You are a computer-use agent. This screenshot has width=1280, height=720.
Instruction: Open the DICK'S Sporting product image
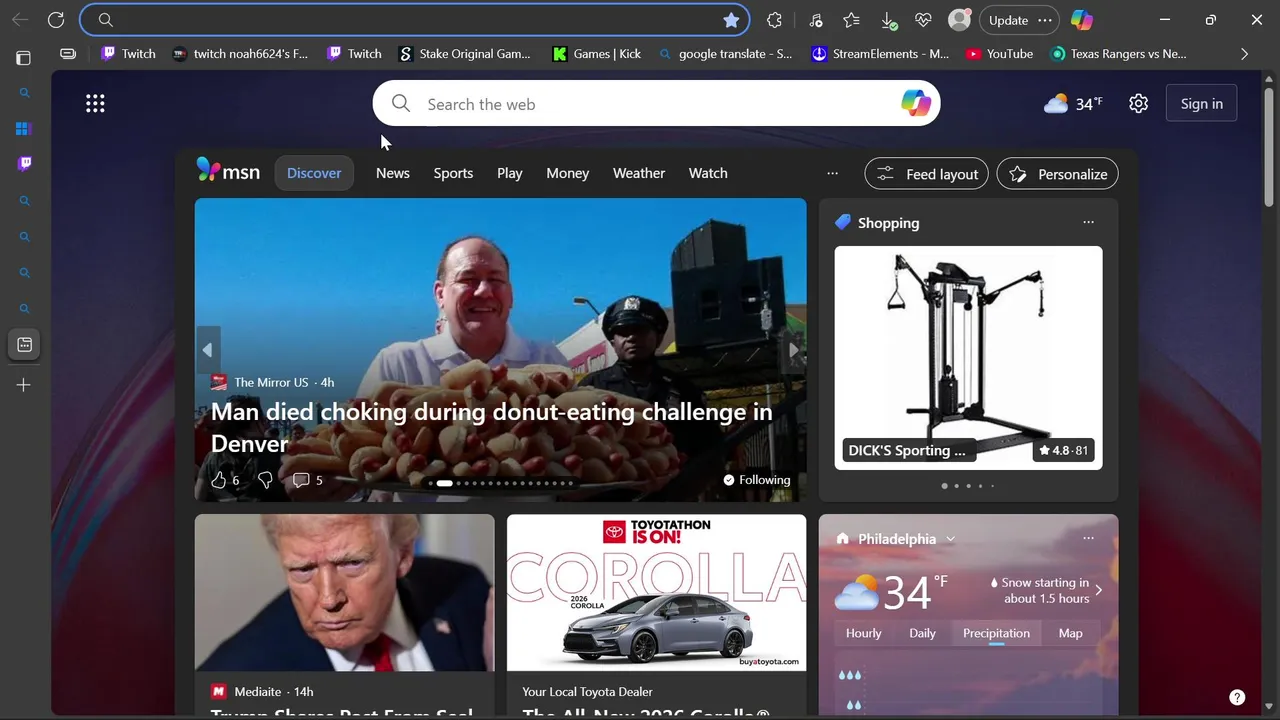click(x=968, y=357)
